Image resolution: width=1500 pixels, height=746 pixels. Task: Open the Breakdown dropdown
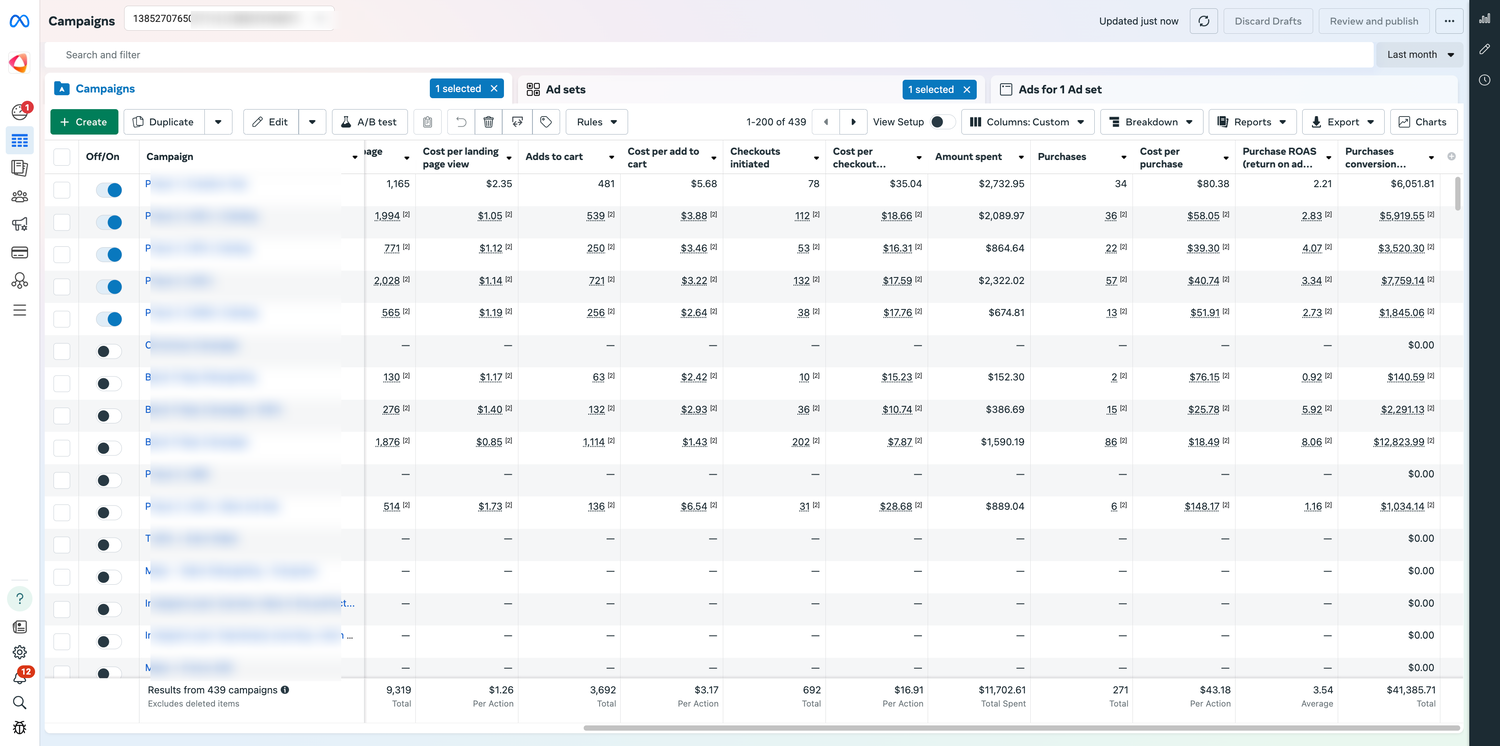(1152, 122)
